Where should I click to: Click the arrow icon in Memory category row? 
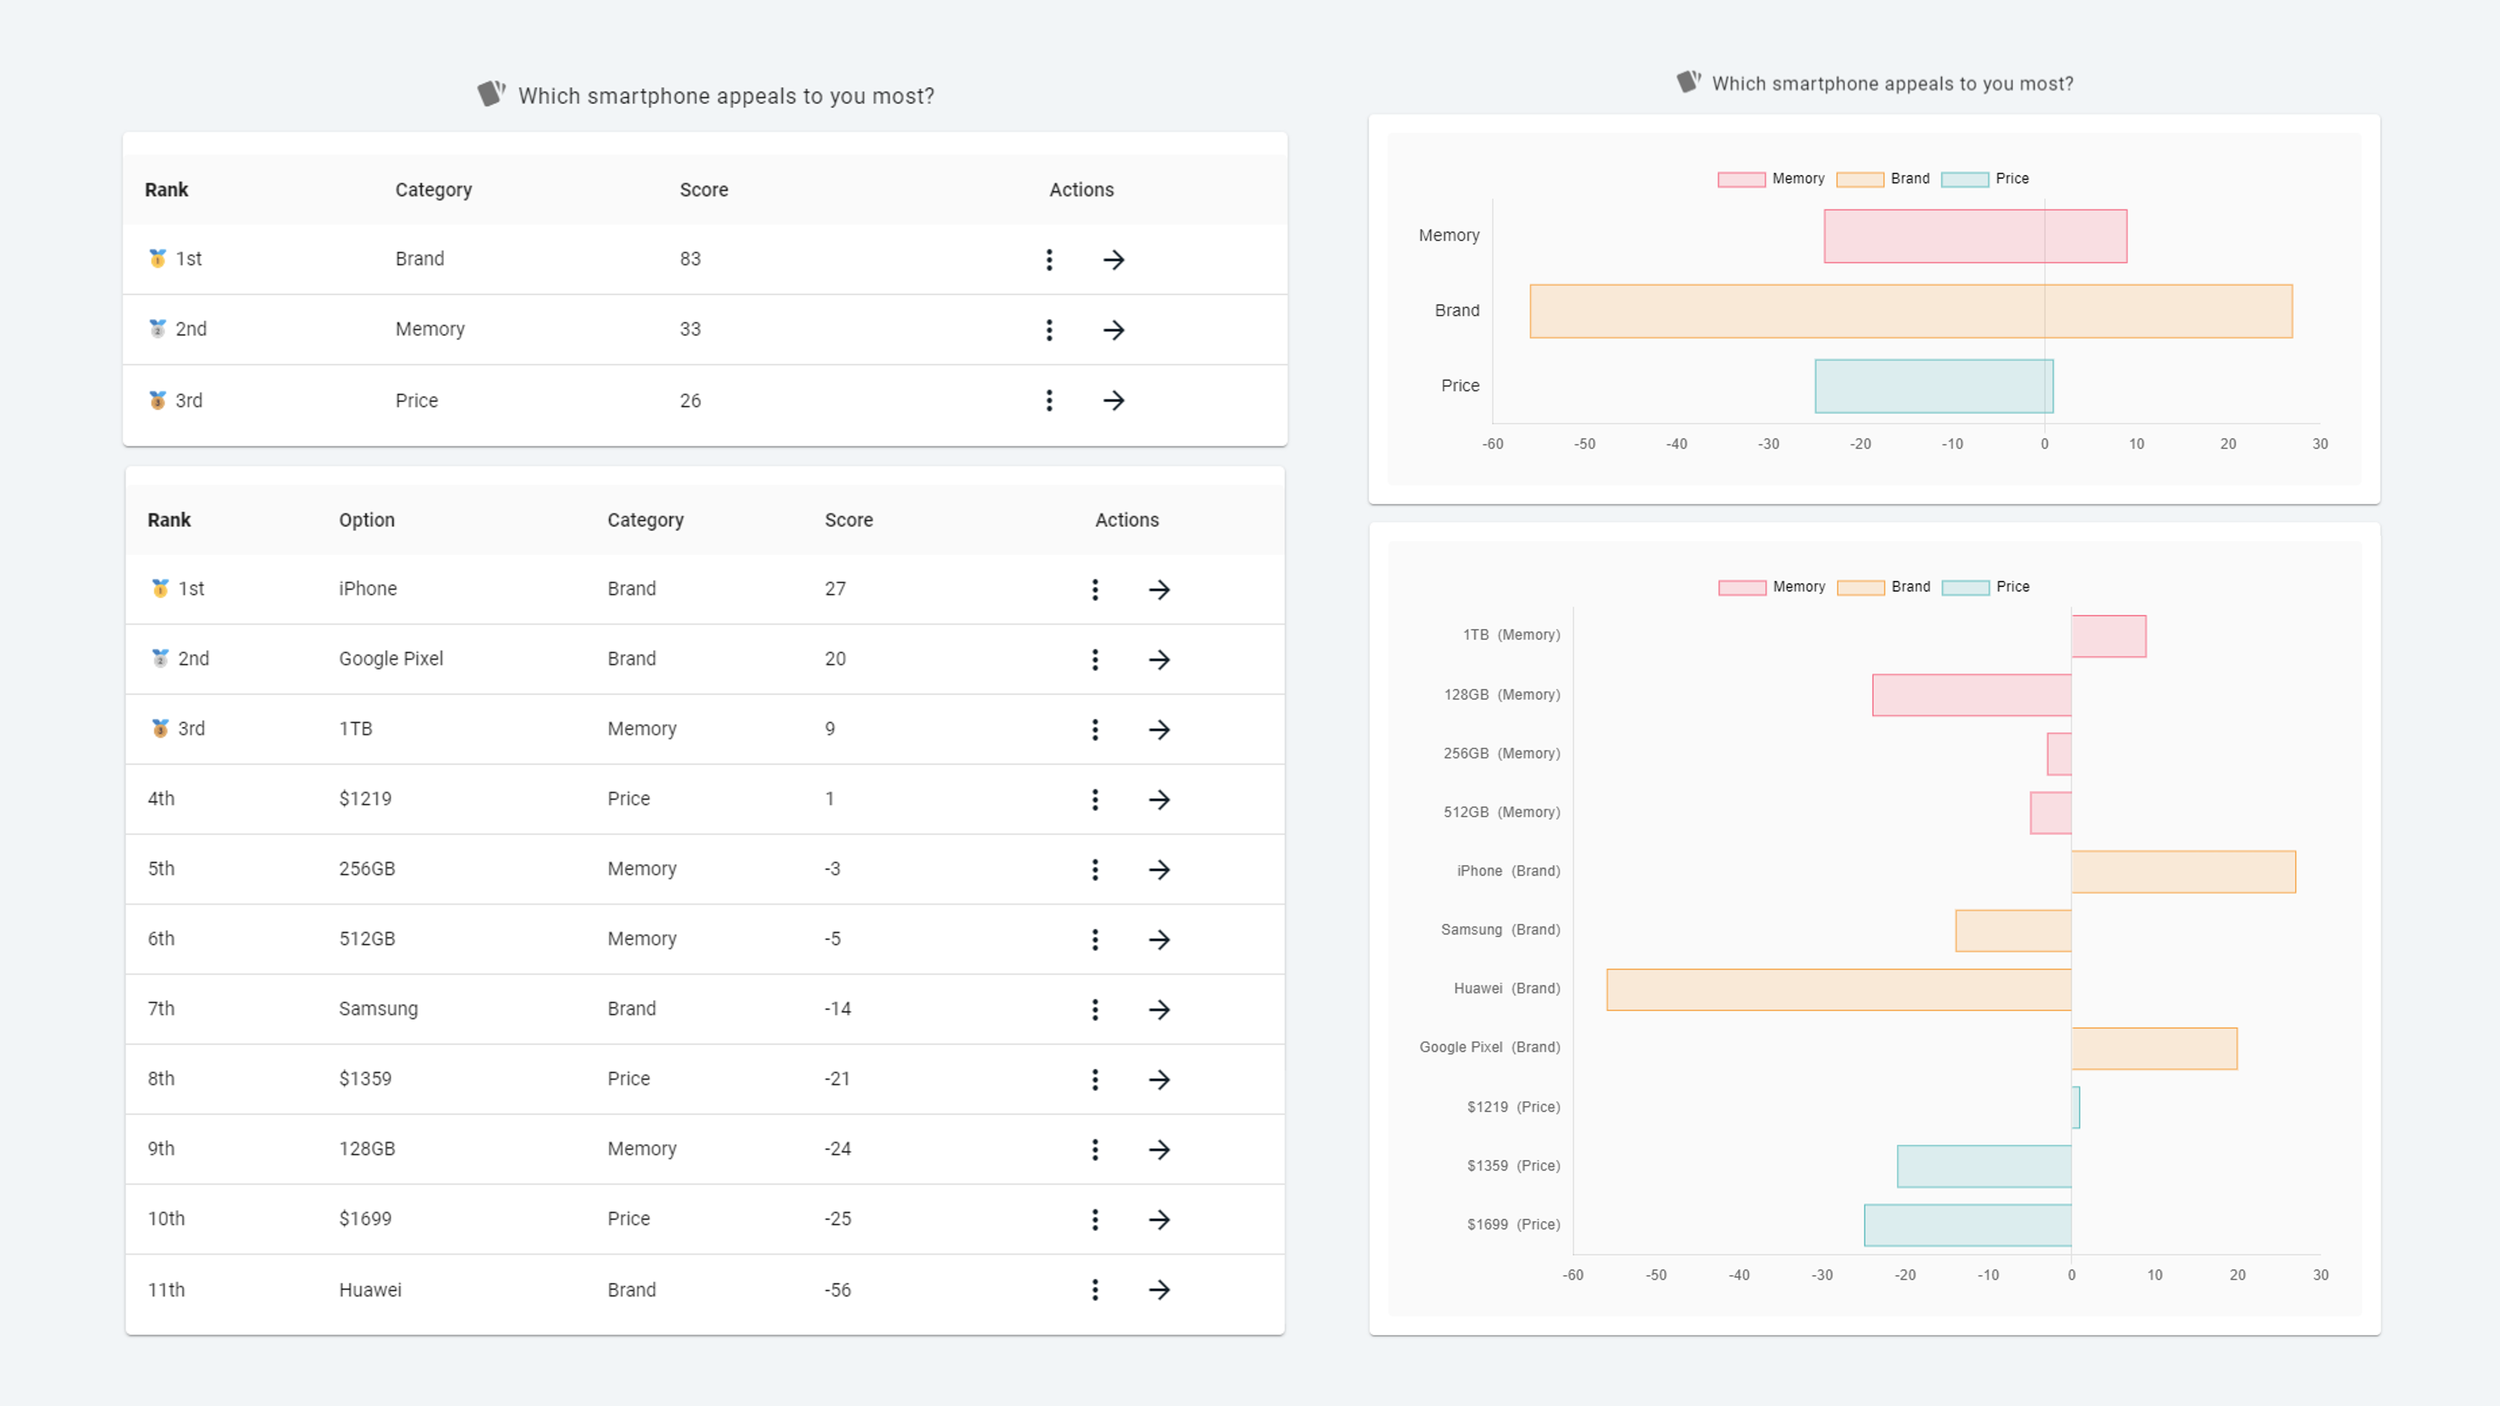pyautogui.click(x=1113, y=330)
